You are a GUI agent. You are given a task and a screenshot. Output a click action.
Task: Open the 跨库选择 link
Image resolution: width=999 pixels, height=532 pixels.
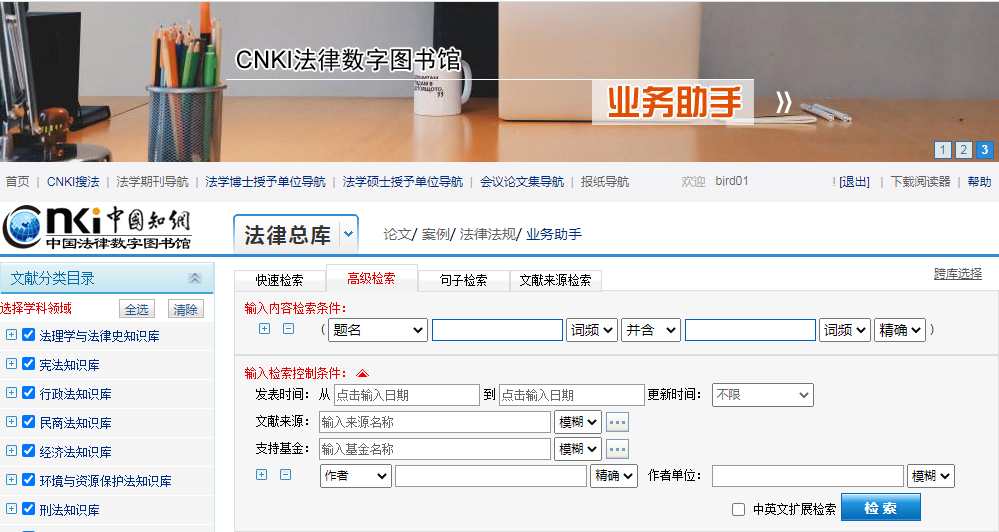point(958,274)
